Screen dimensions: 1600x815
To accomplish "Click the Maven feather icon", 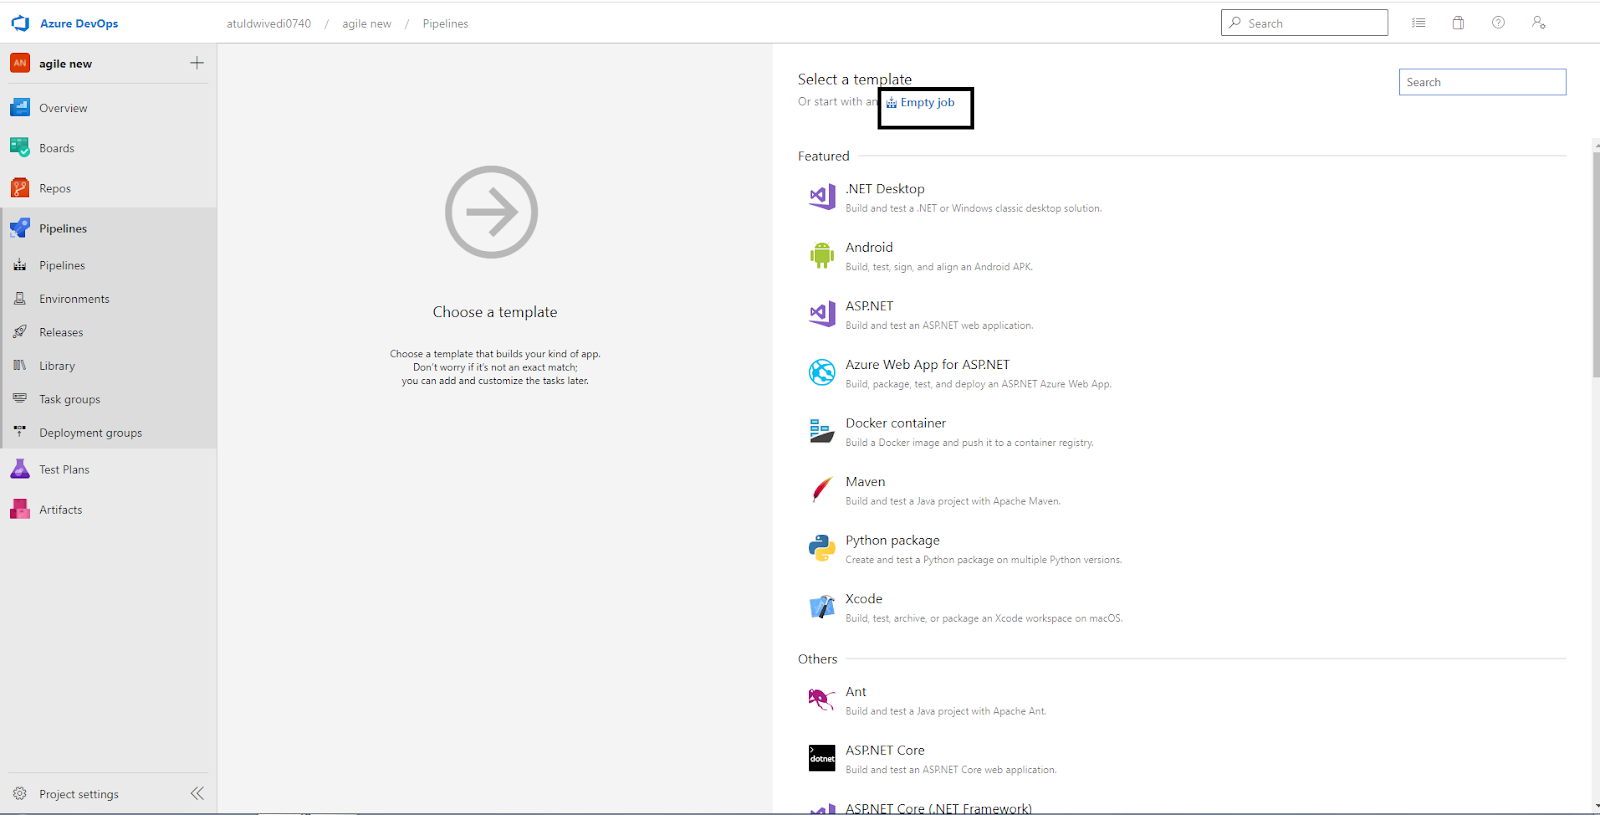I will tap(822, 490).
